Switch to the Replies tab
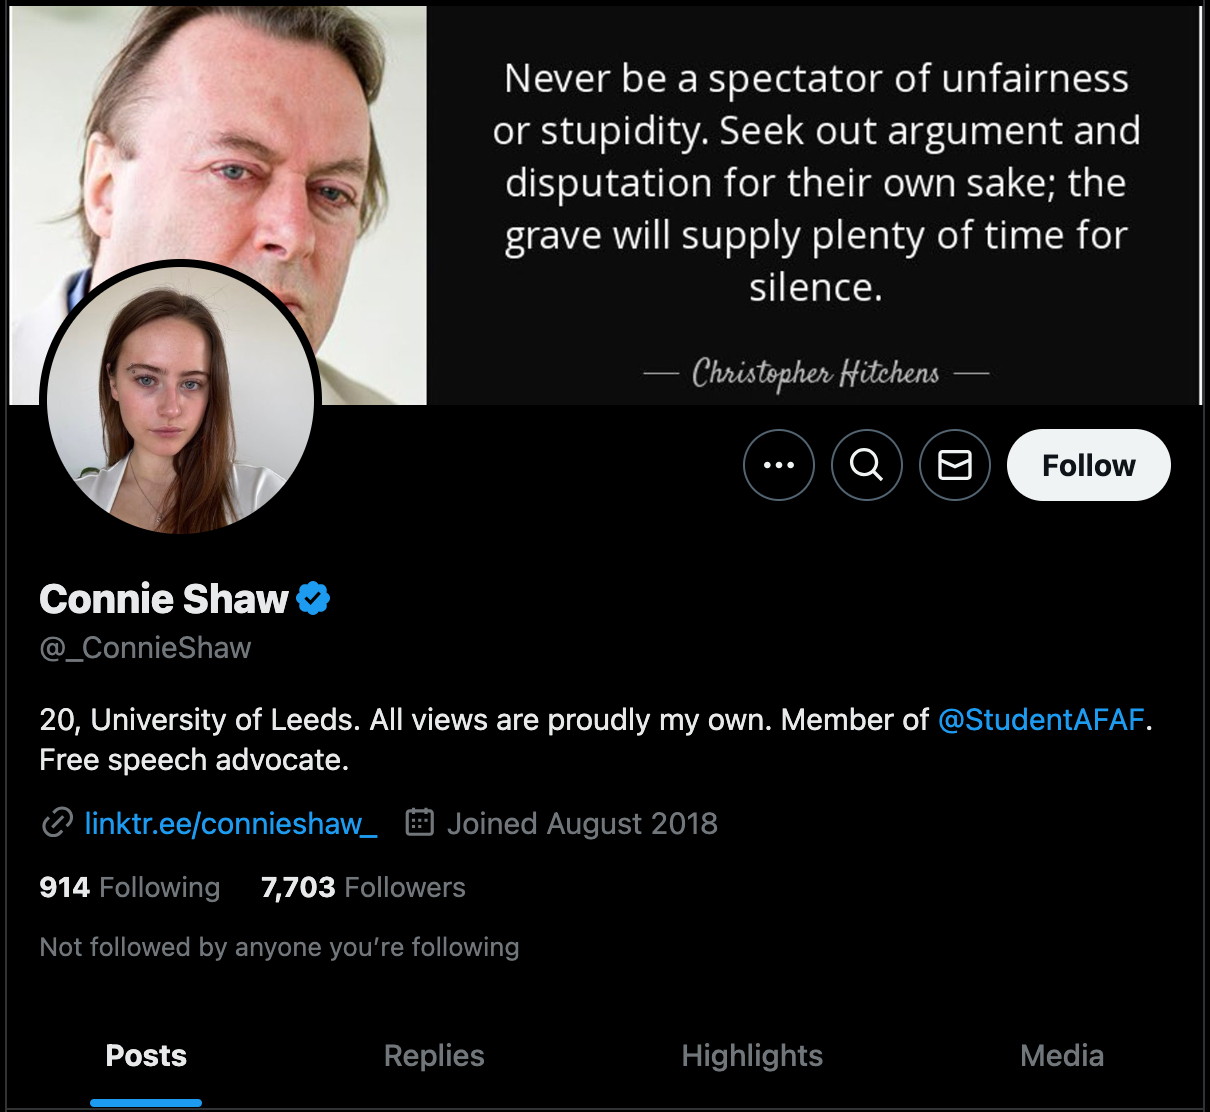Viewport: 1210px width, 1112px height. click(x=434, y=1056)
